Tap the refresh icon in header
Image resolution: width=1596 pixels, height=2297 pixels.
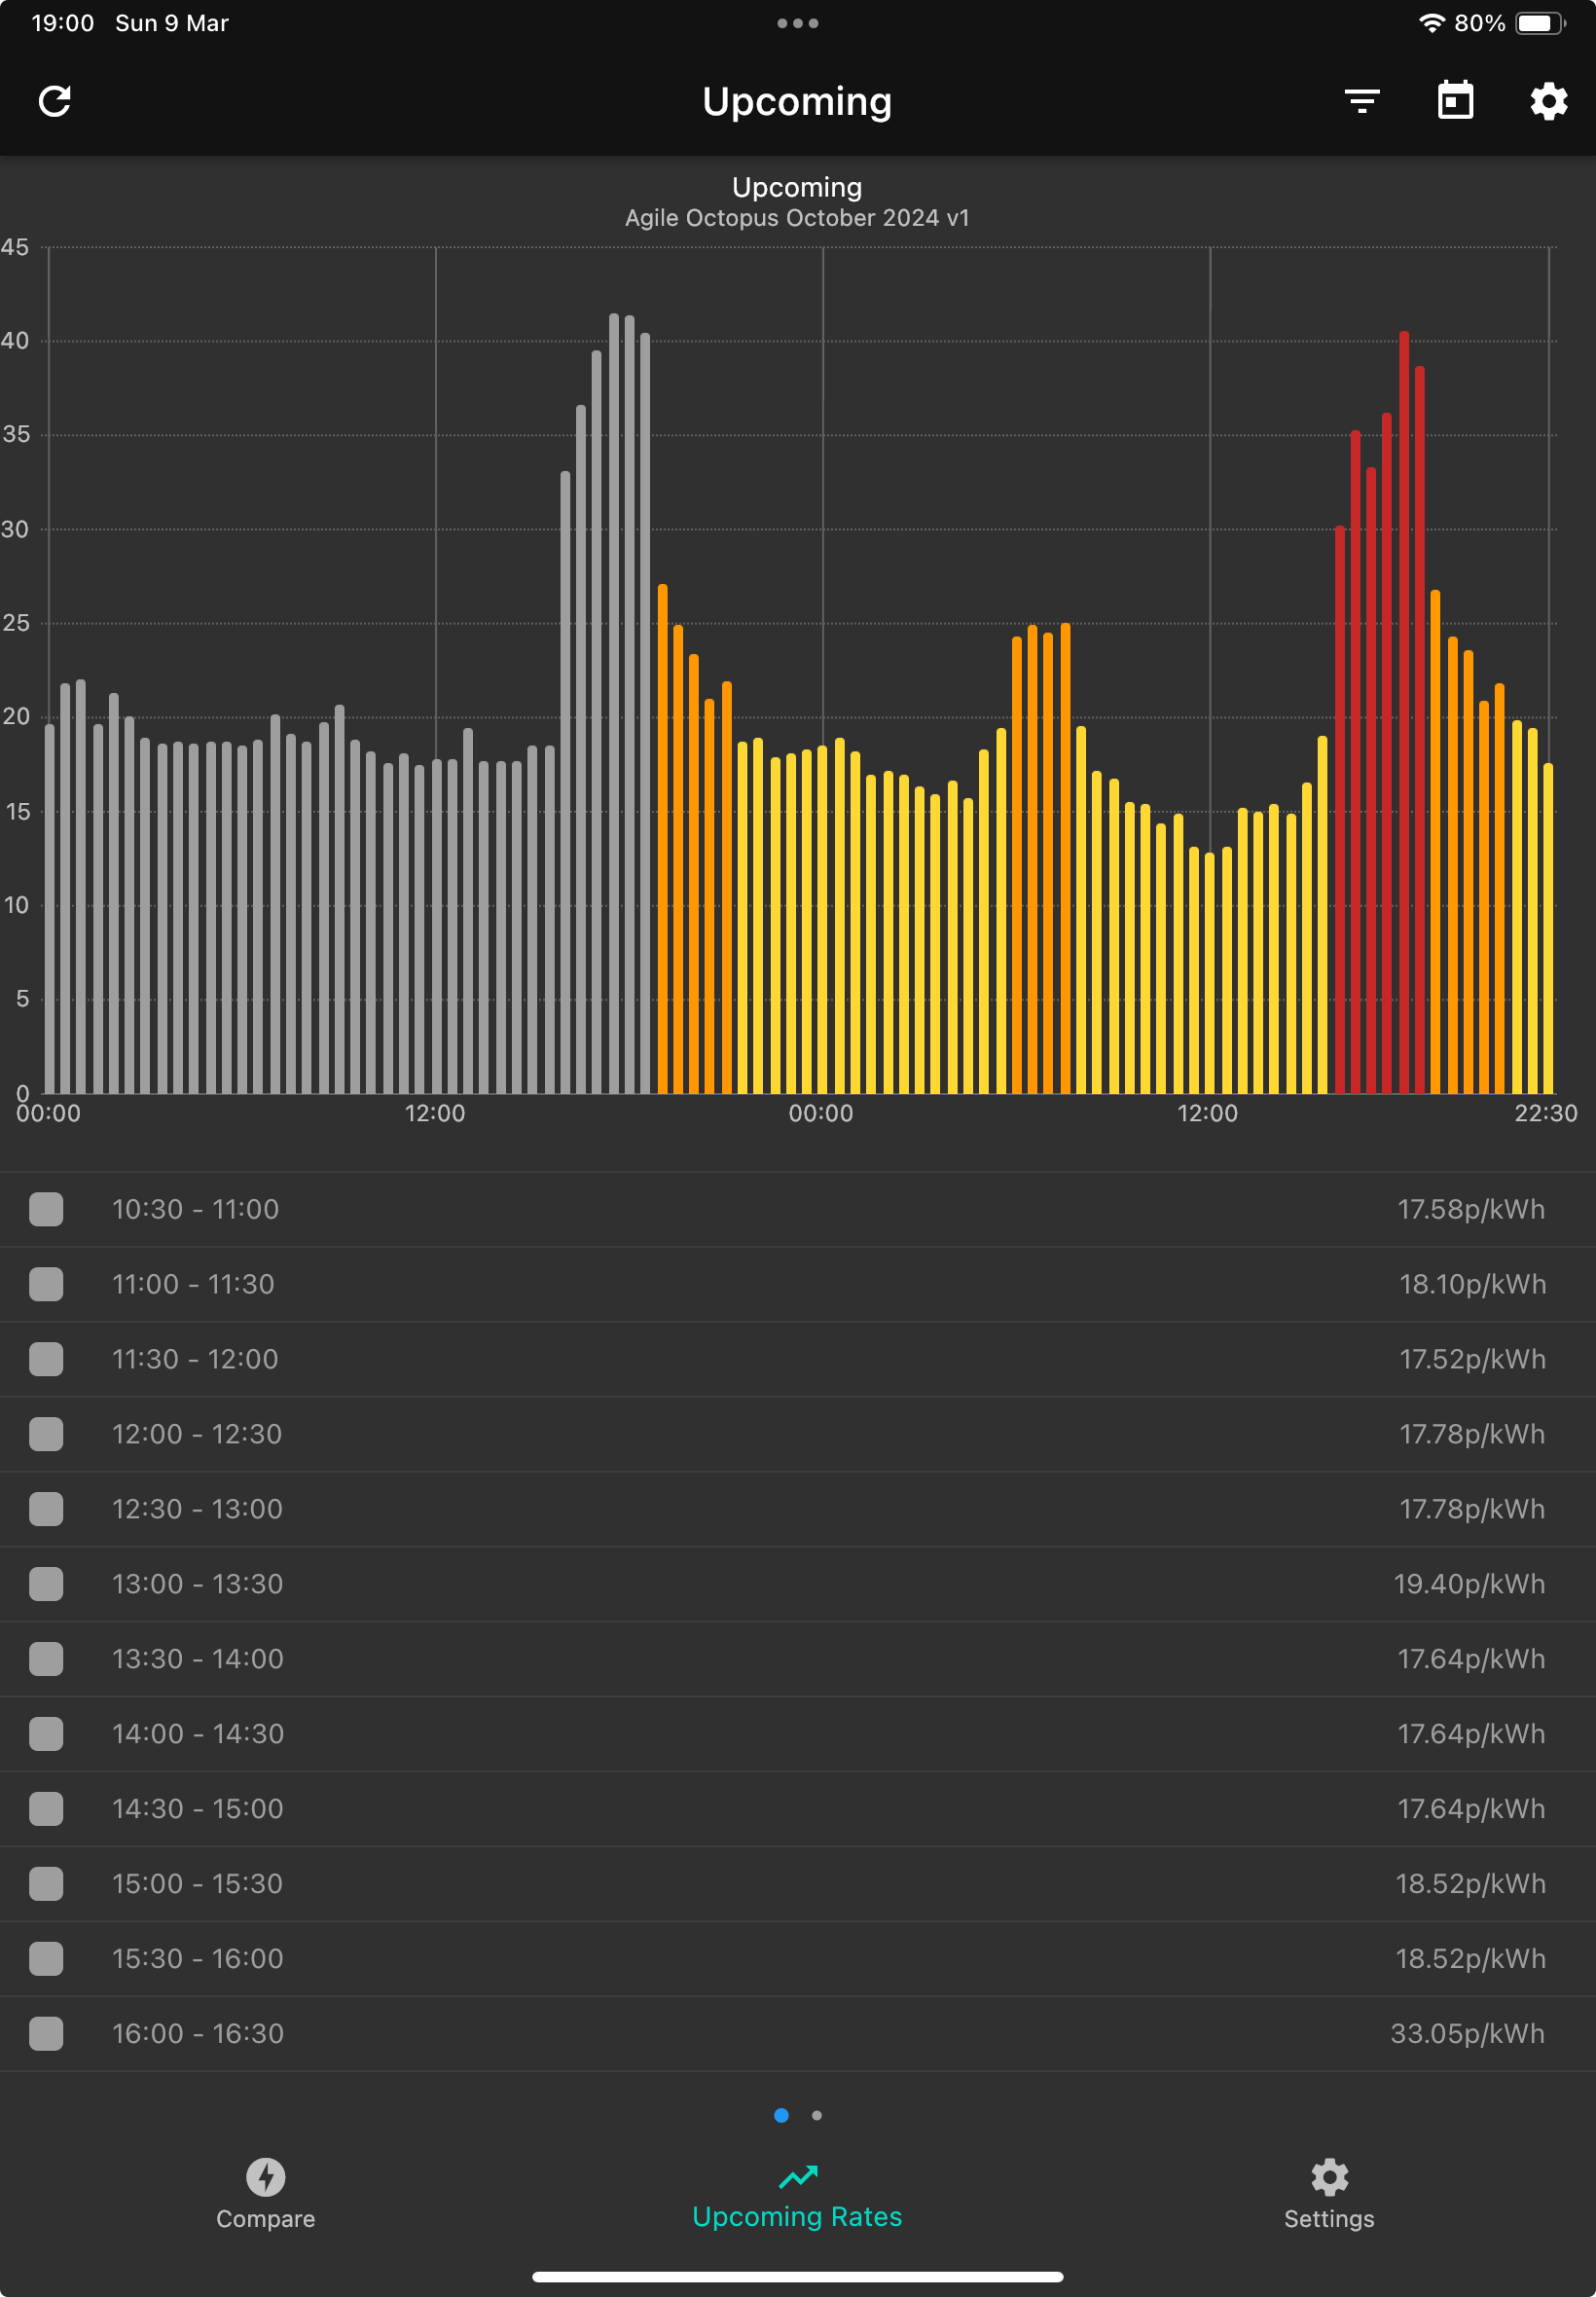(54, 101)
